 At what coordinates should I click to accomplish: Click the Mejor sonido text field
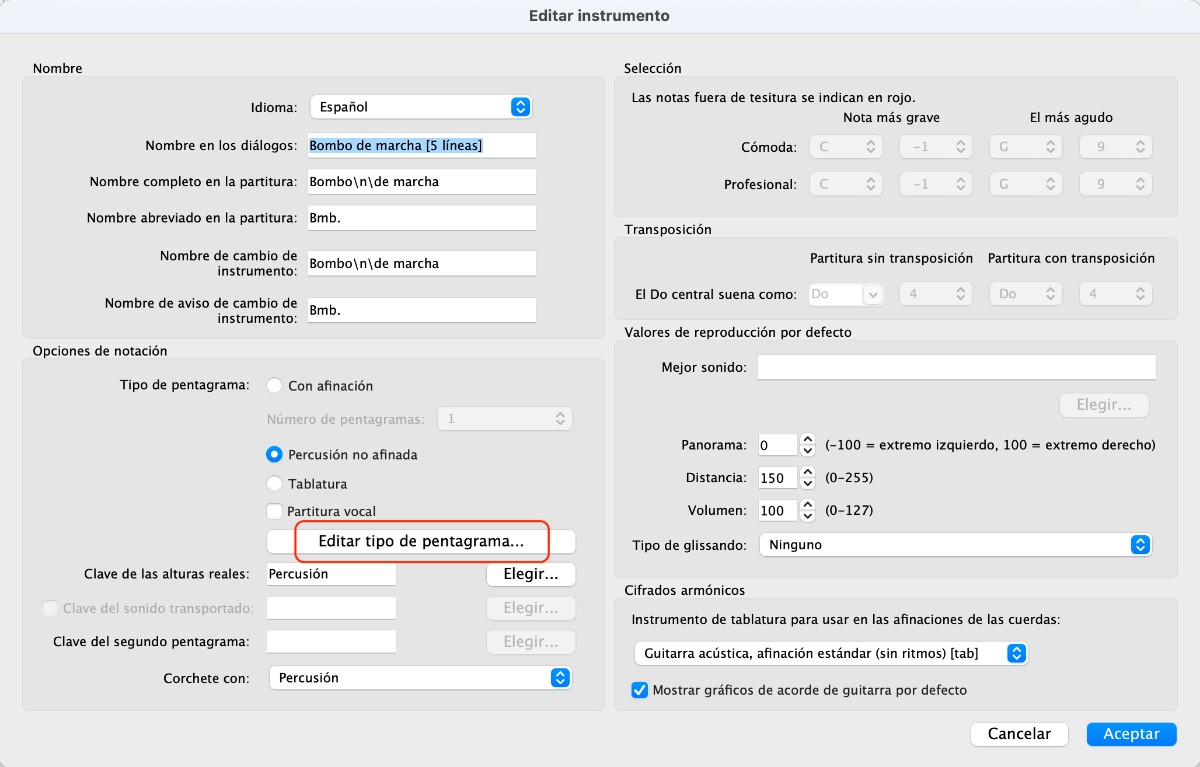[x=956, y=368]
